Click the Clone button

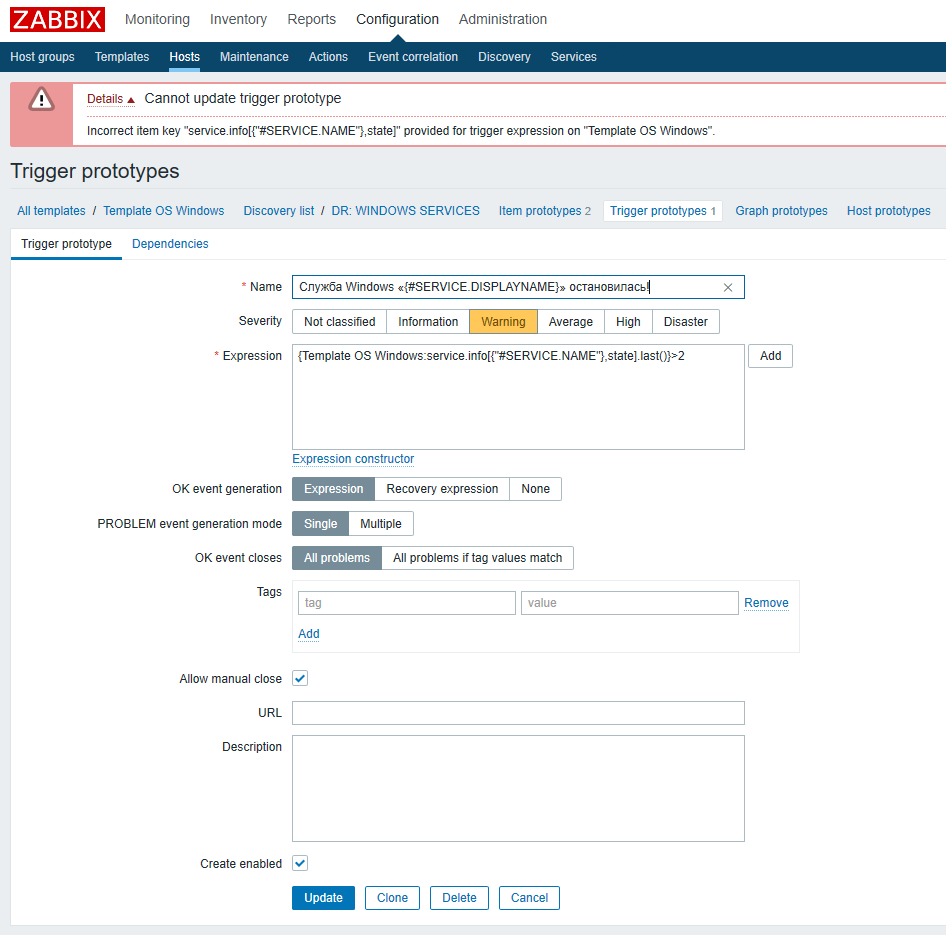(392, 898)
